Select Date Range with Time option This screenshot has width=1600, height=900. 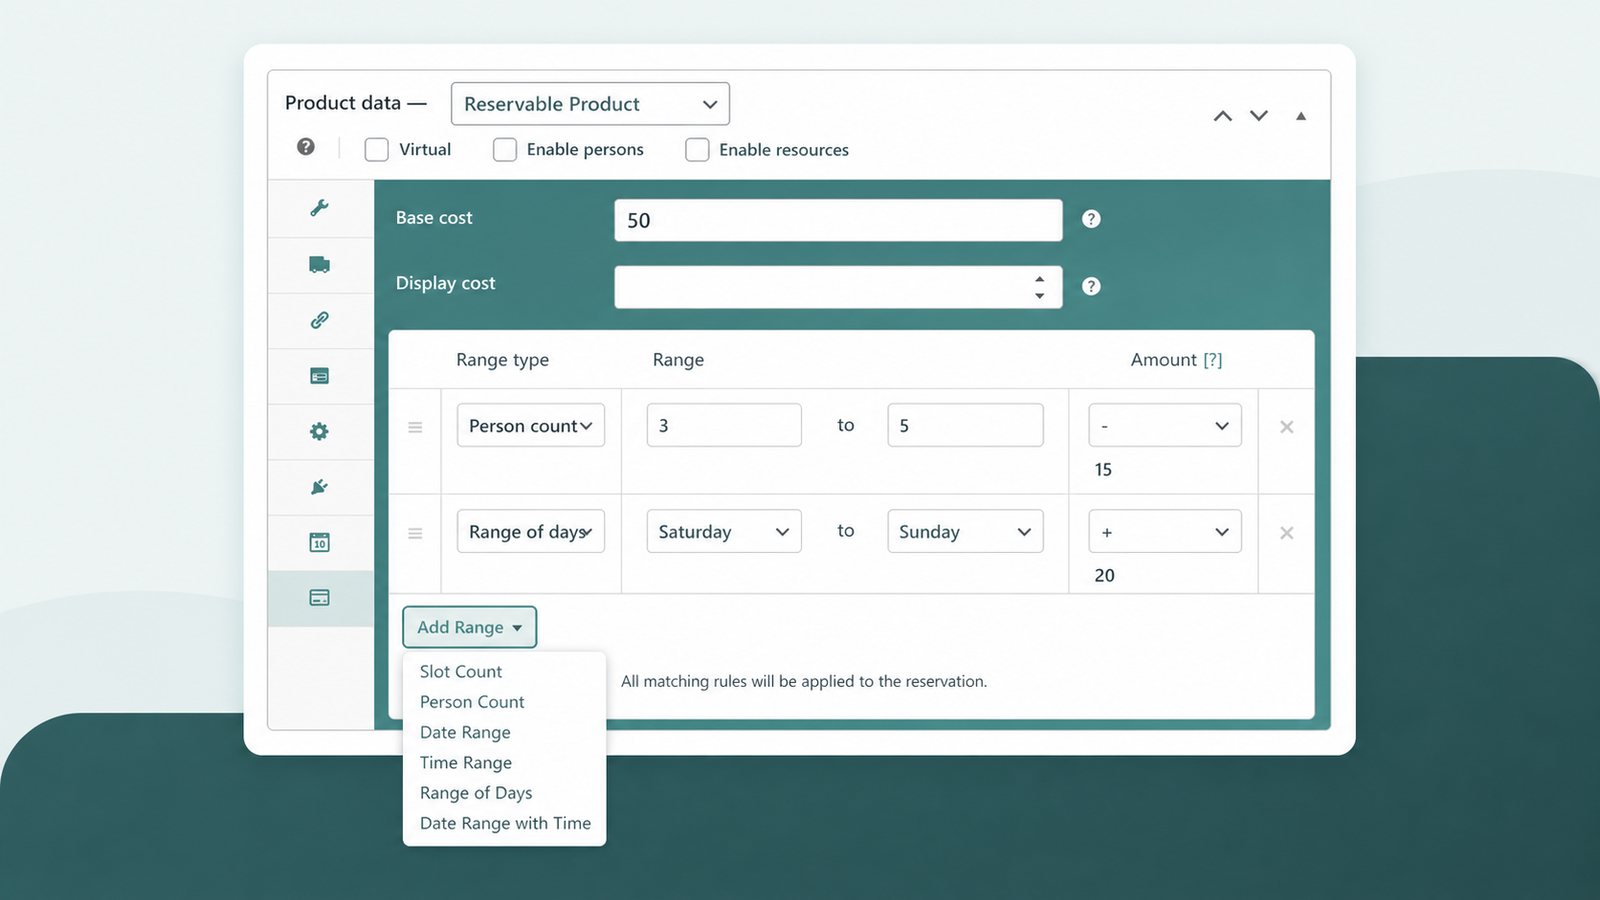(505, 823)
